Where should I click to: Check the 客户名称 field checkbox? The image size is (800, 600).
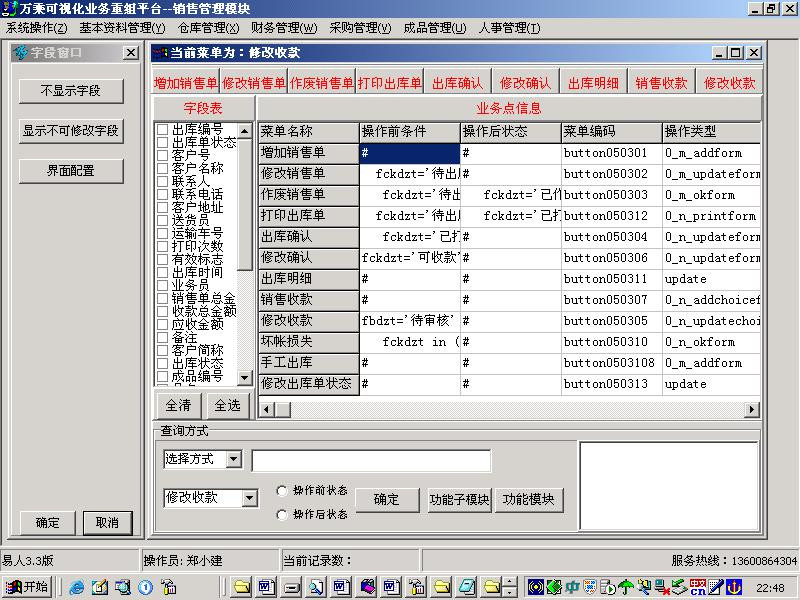(163, 168)
